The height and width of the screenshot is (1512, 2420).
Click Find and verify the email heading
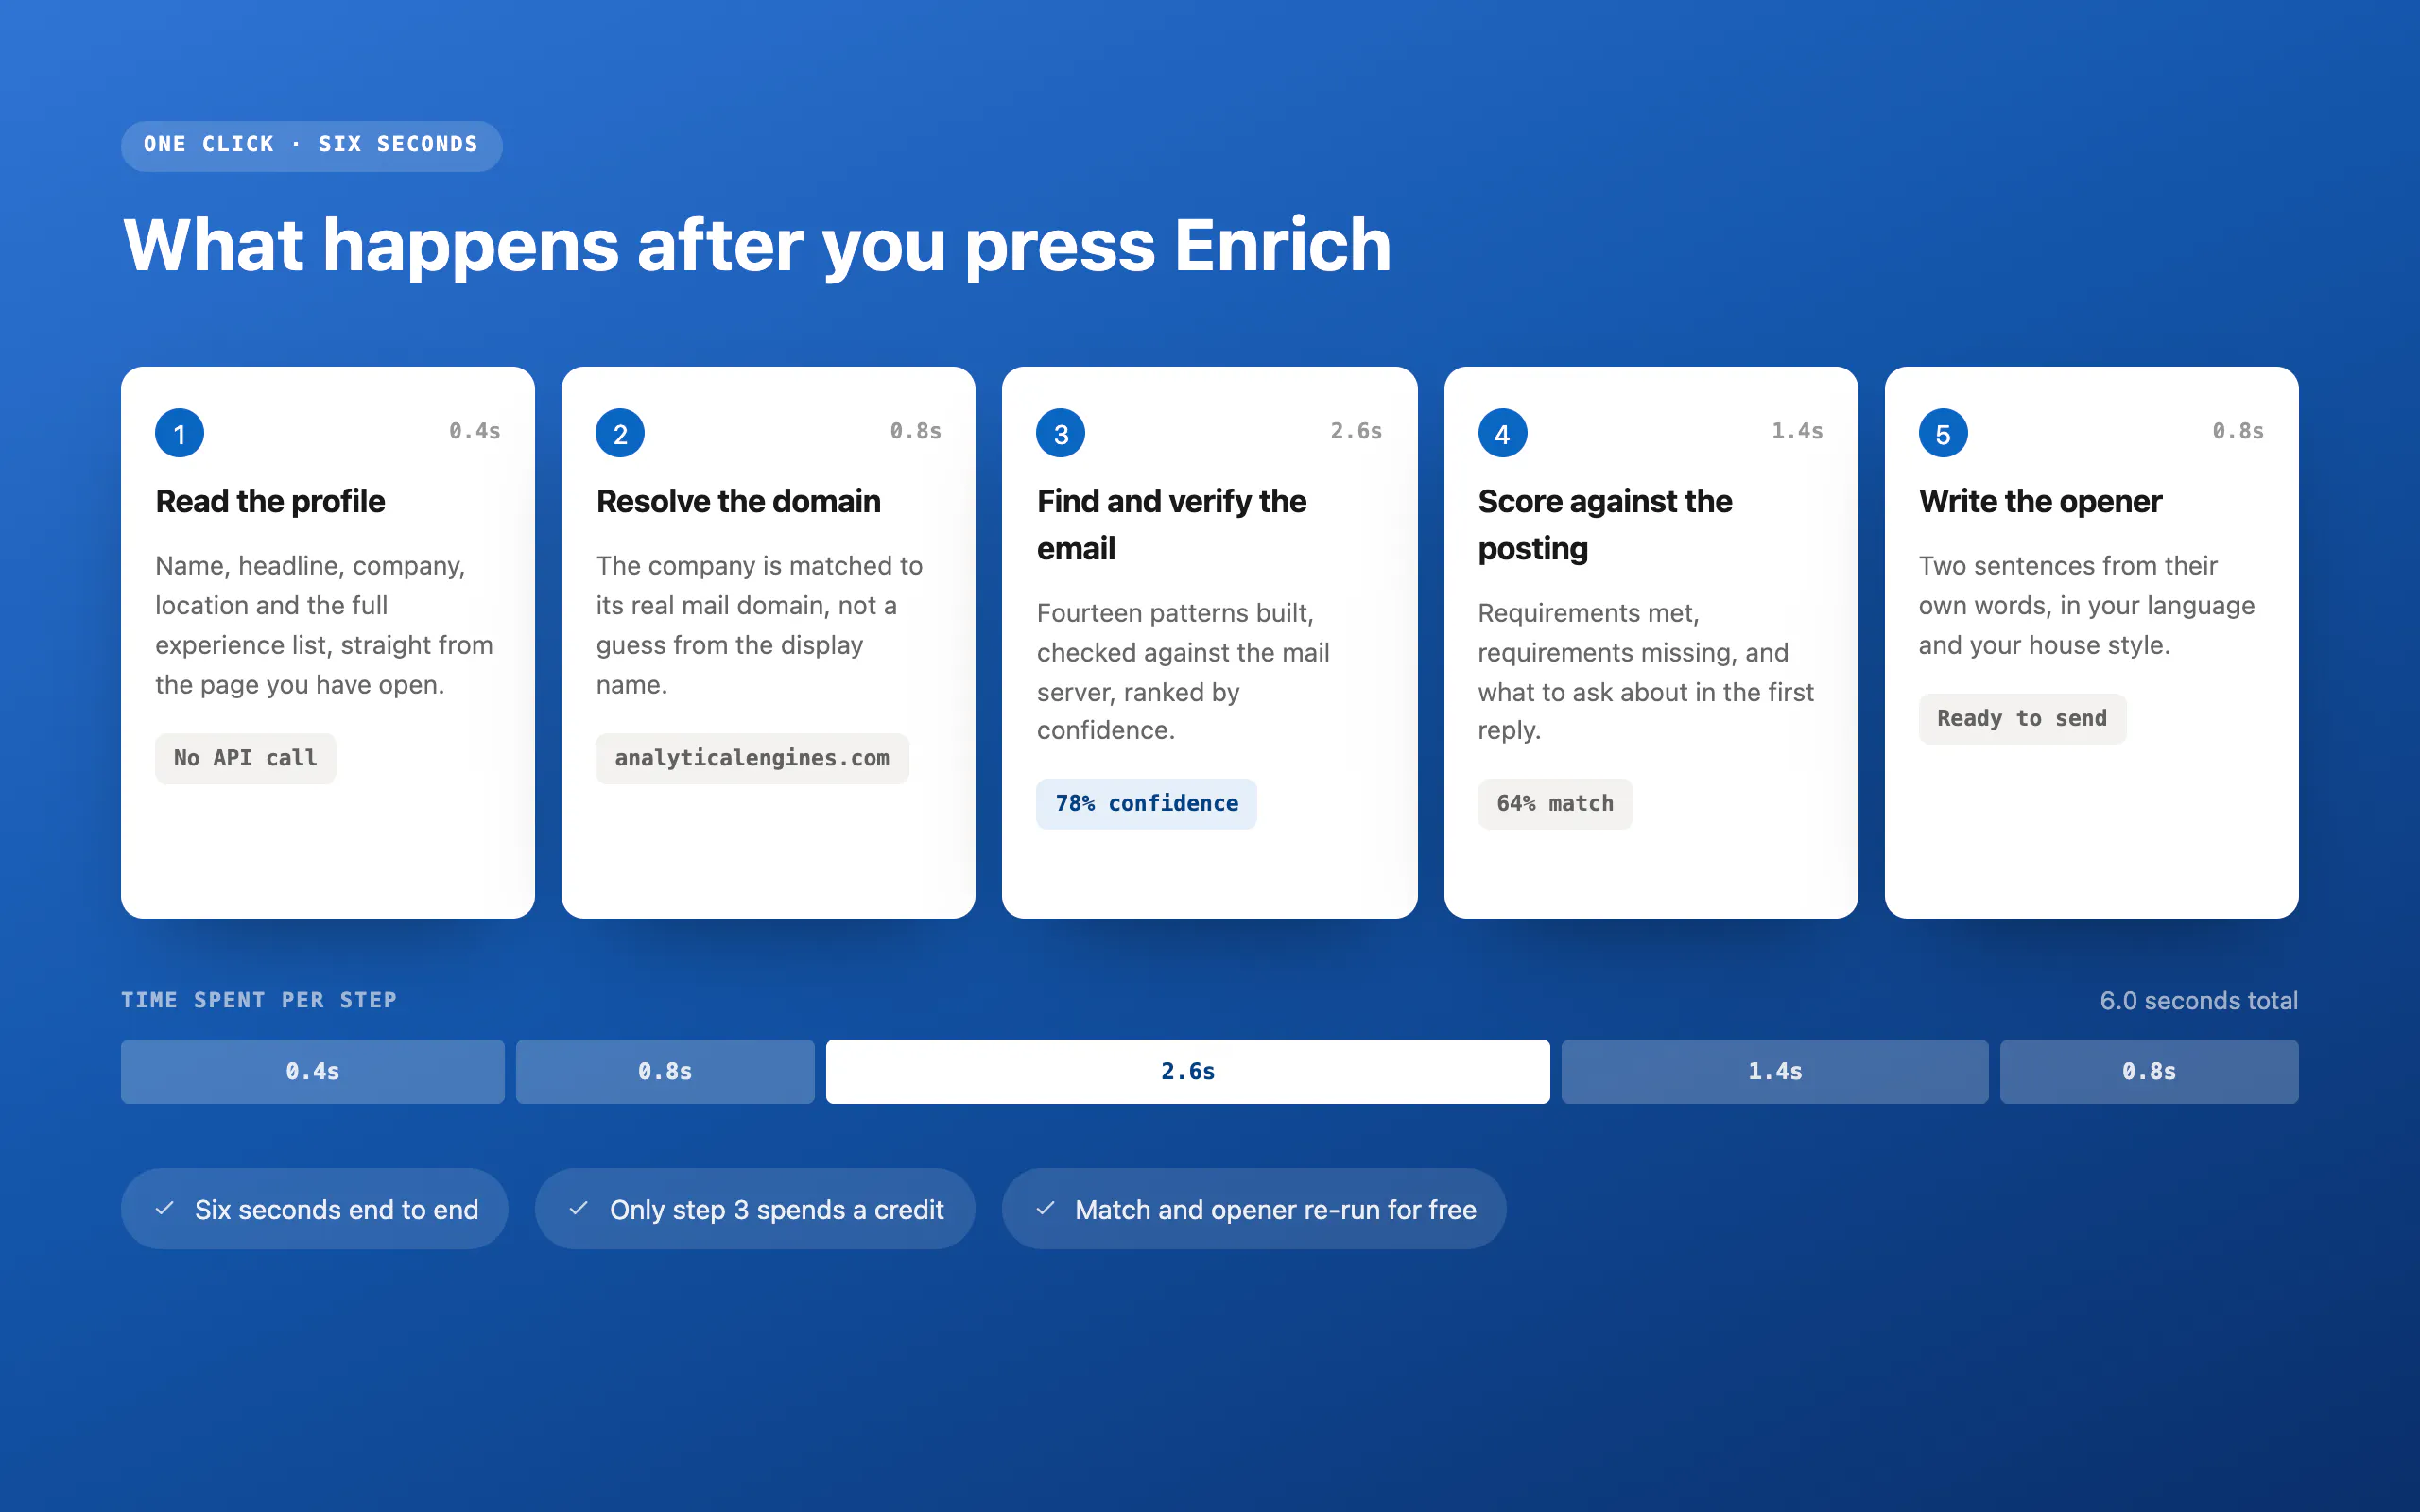1171,525
